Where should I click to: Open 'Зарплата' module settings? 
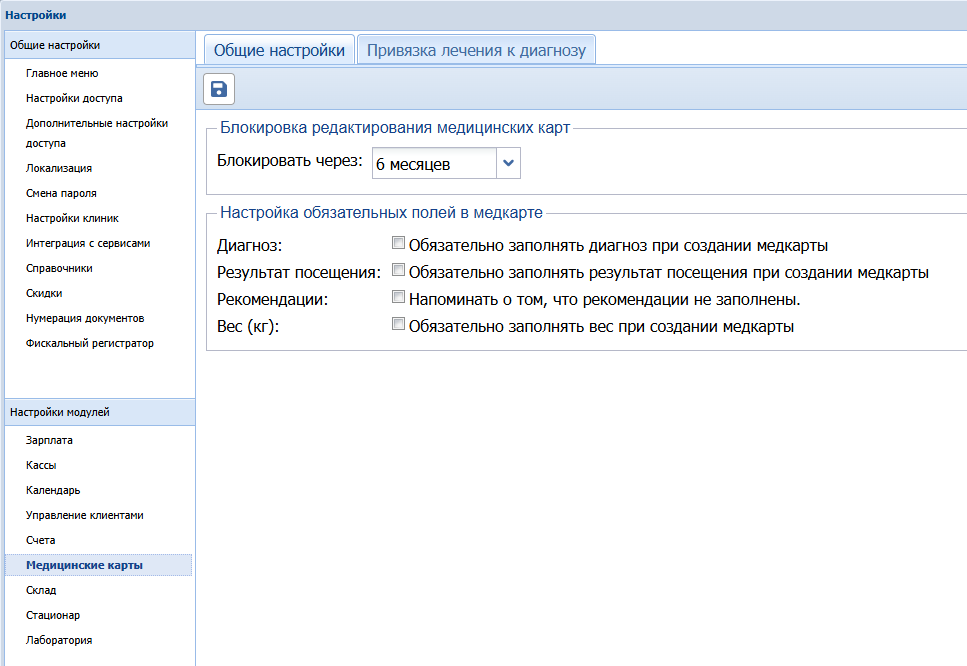[49, 440]
